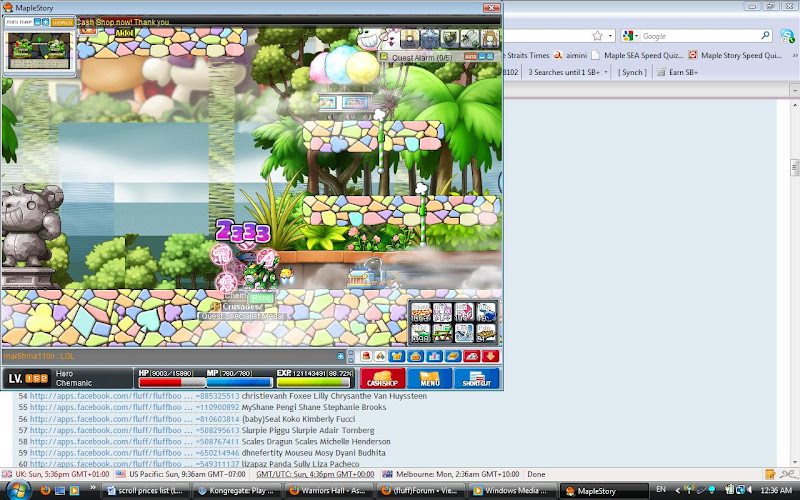Open Maple SEA Speed Quiz bookmark
The image size is (800, 500).
tap(637, 55)
